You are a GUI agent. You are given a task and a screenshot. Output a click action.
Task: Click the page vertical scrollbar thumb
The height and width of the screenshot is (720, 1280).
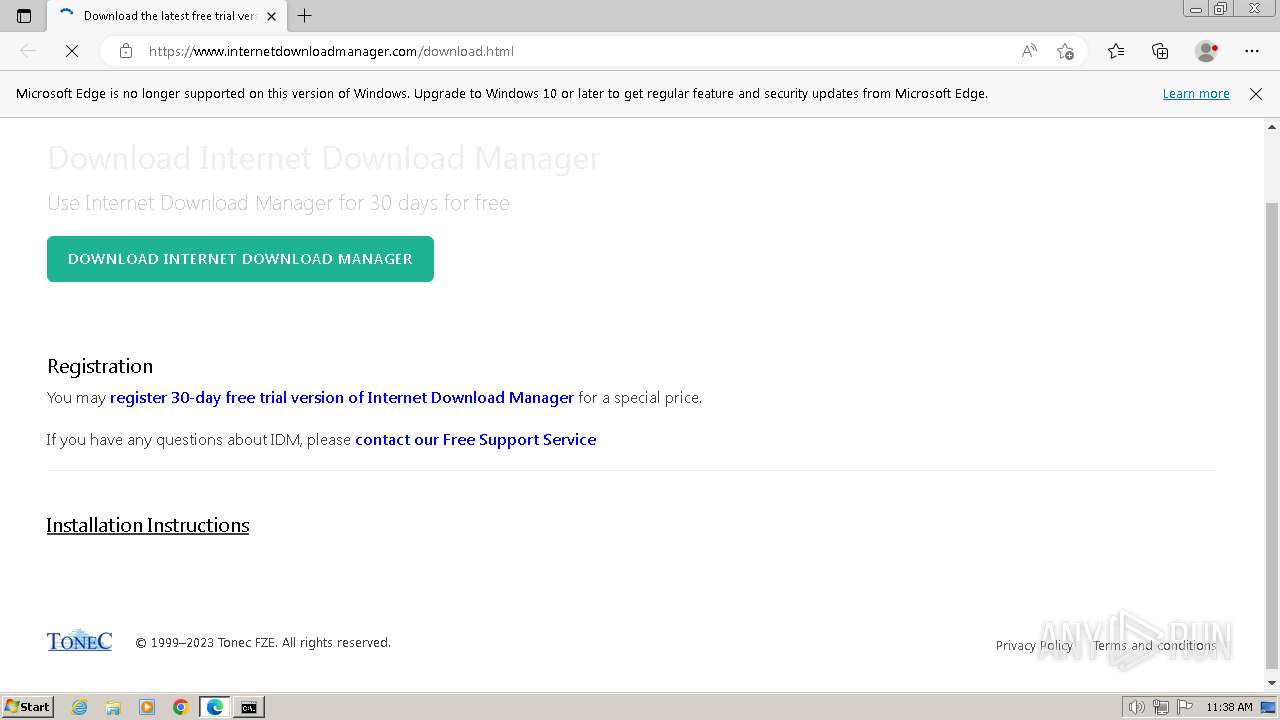pos(1272,435)
